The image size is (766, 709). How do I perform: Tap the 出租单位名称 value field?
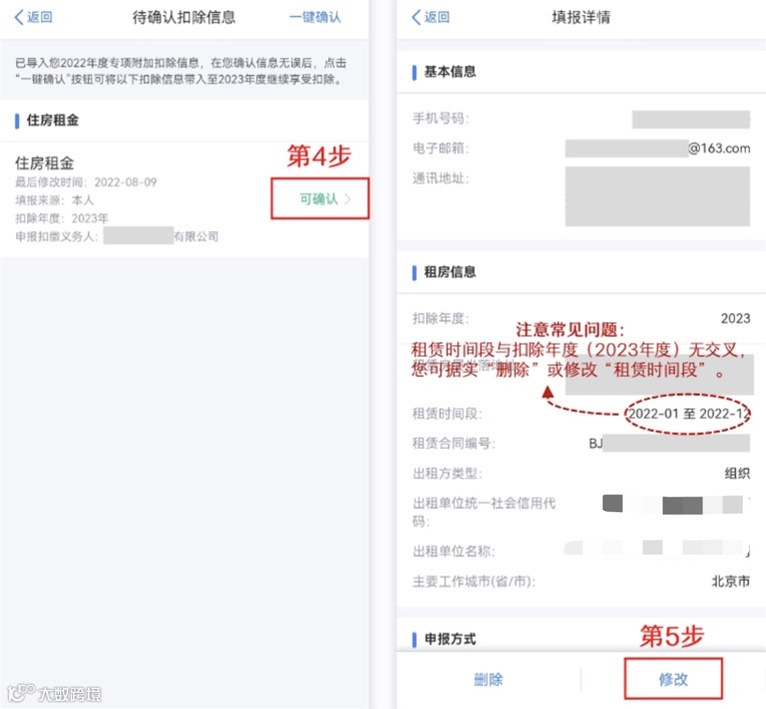click(657, 548)
